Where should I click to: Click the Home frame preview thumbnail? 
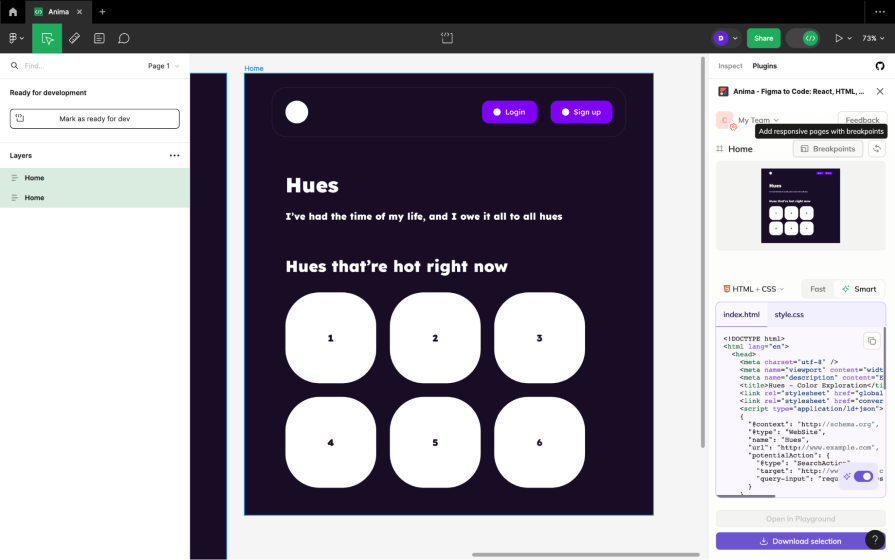tap(800, 205)
